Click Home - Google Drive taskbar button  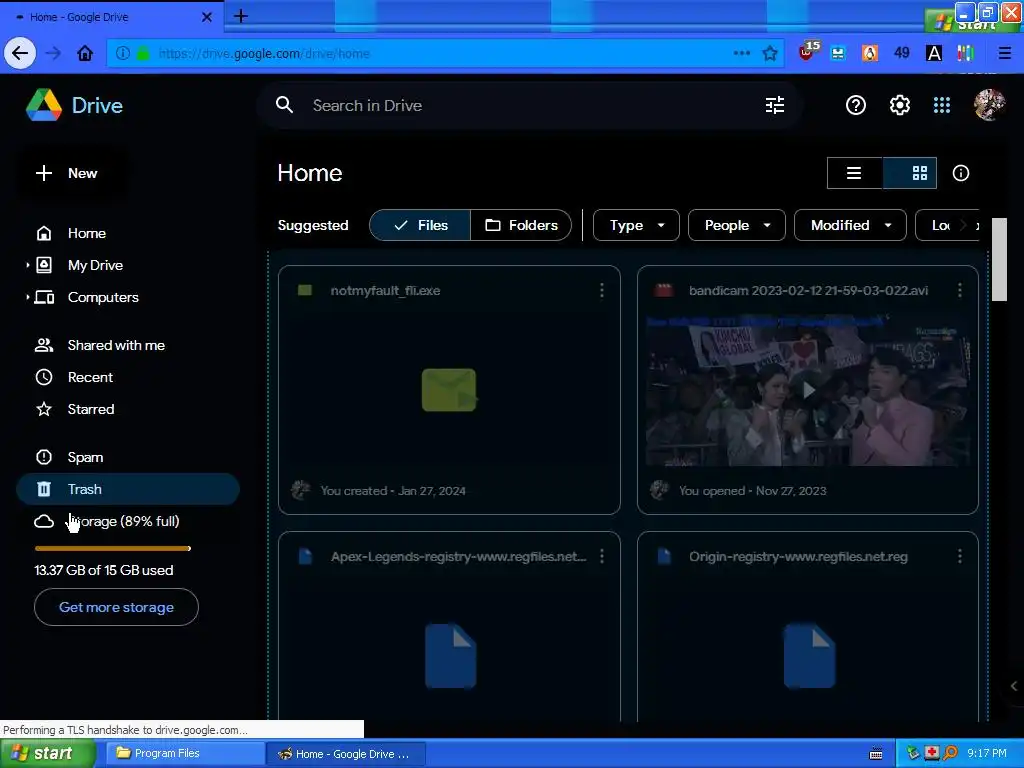coord(346,754)
